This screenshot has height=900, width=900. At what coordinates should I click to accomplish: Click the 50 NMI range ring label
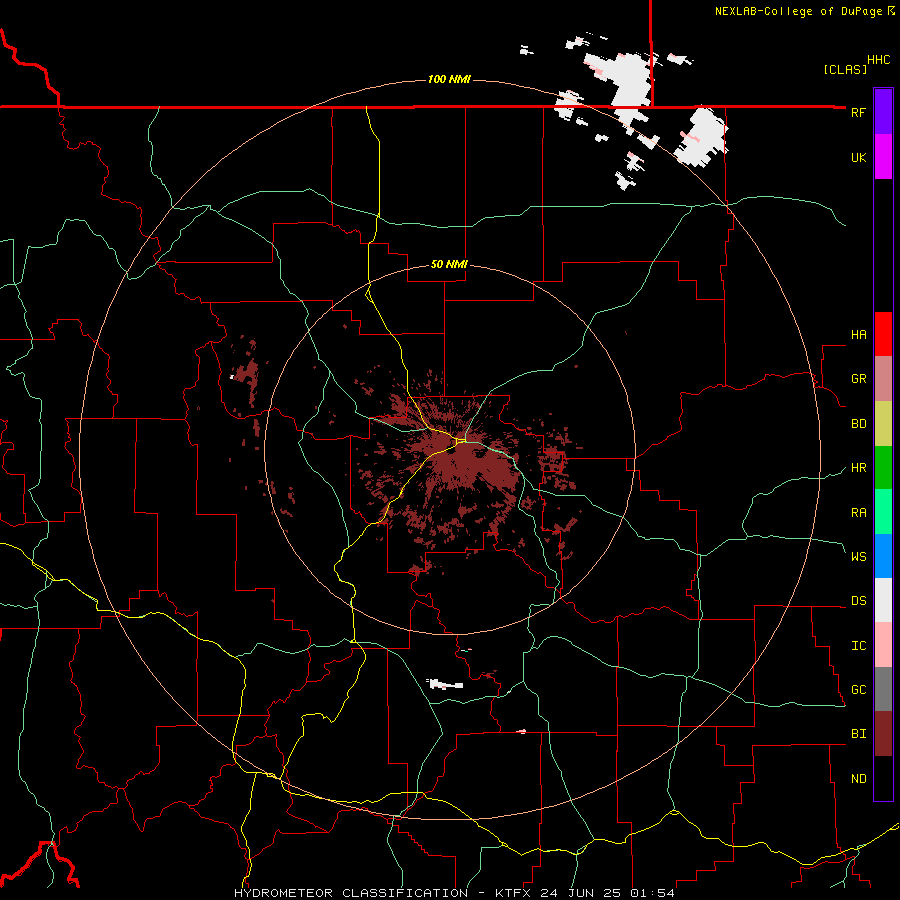pyautogui.click(x=449, y=264)
